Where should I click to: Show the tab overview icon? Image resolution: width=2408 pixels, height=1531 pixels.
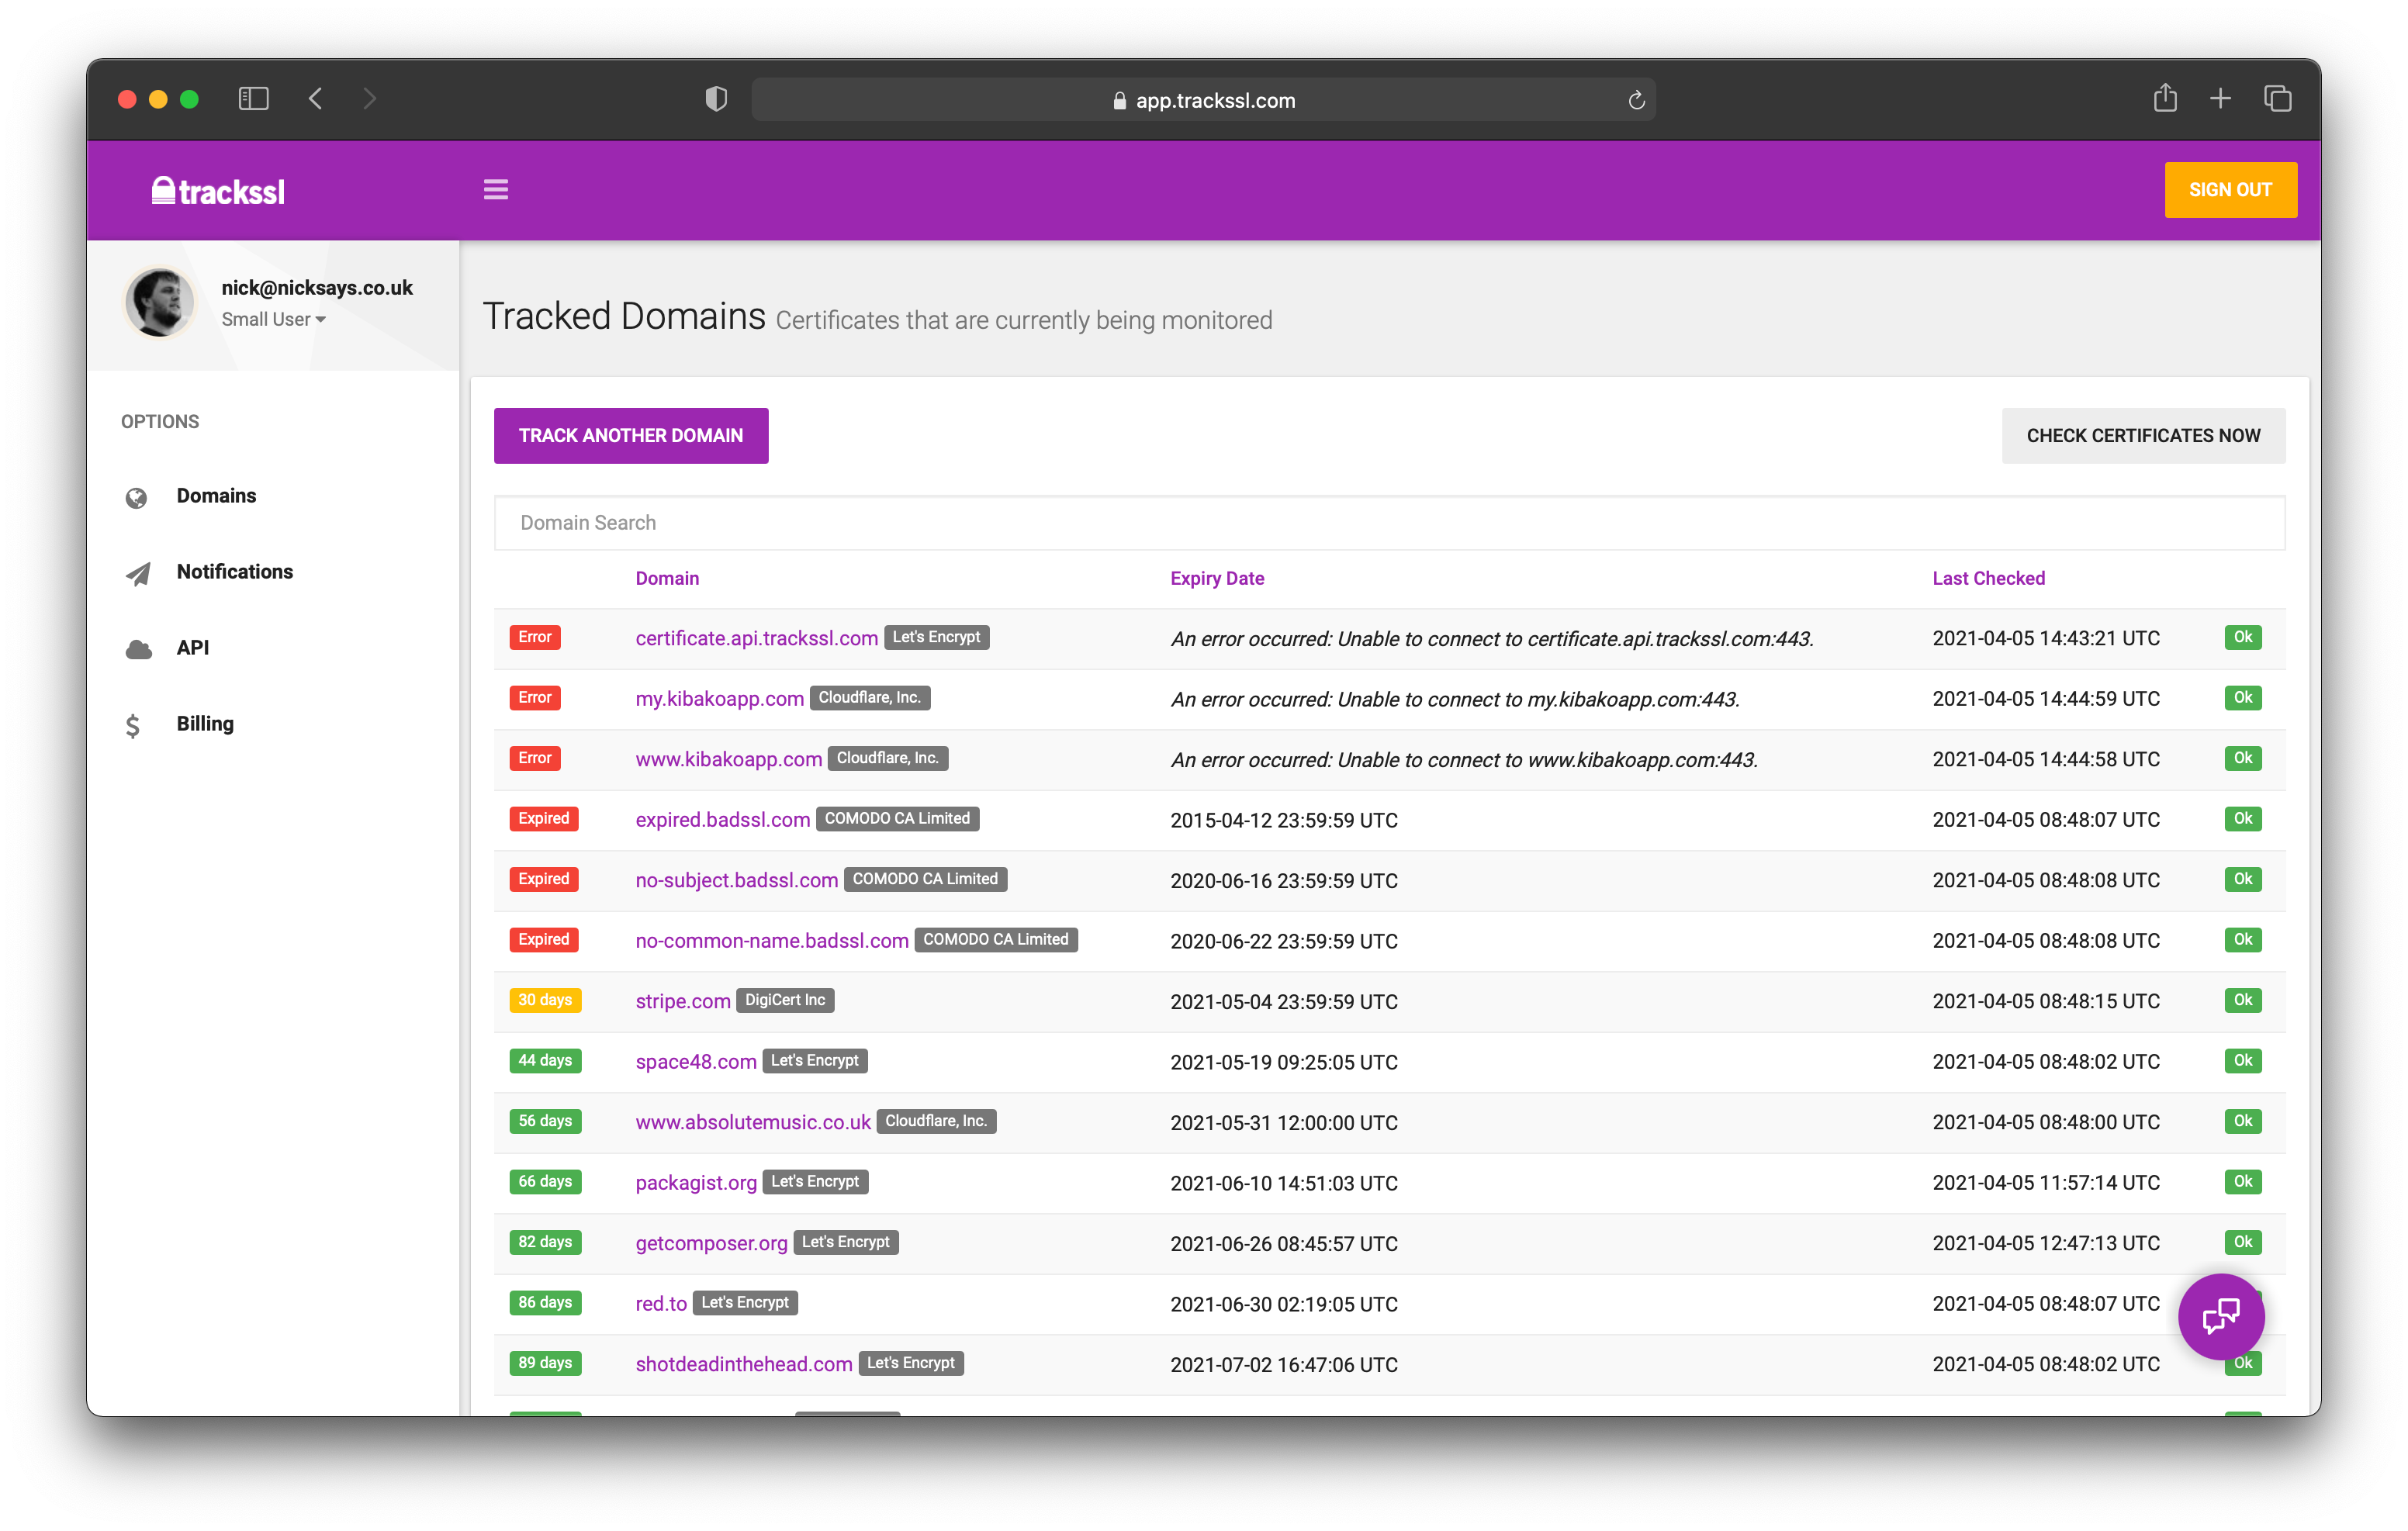click(x=2277, y=99)
